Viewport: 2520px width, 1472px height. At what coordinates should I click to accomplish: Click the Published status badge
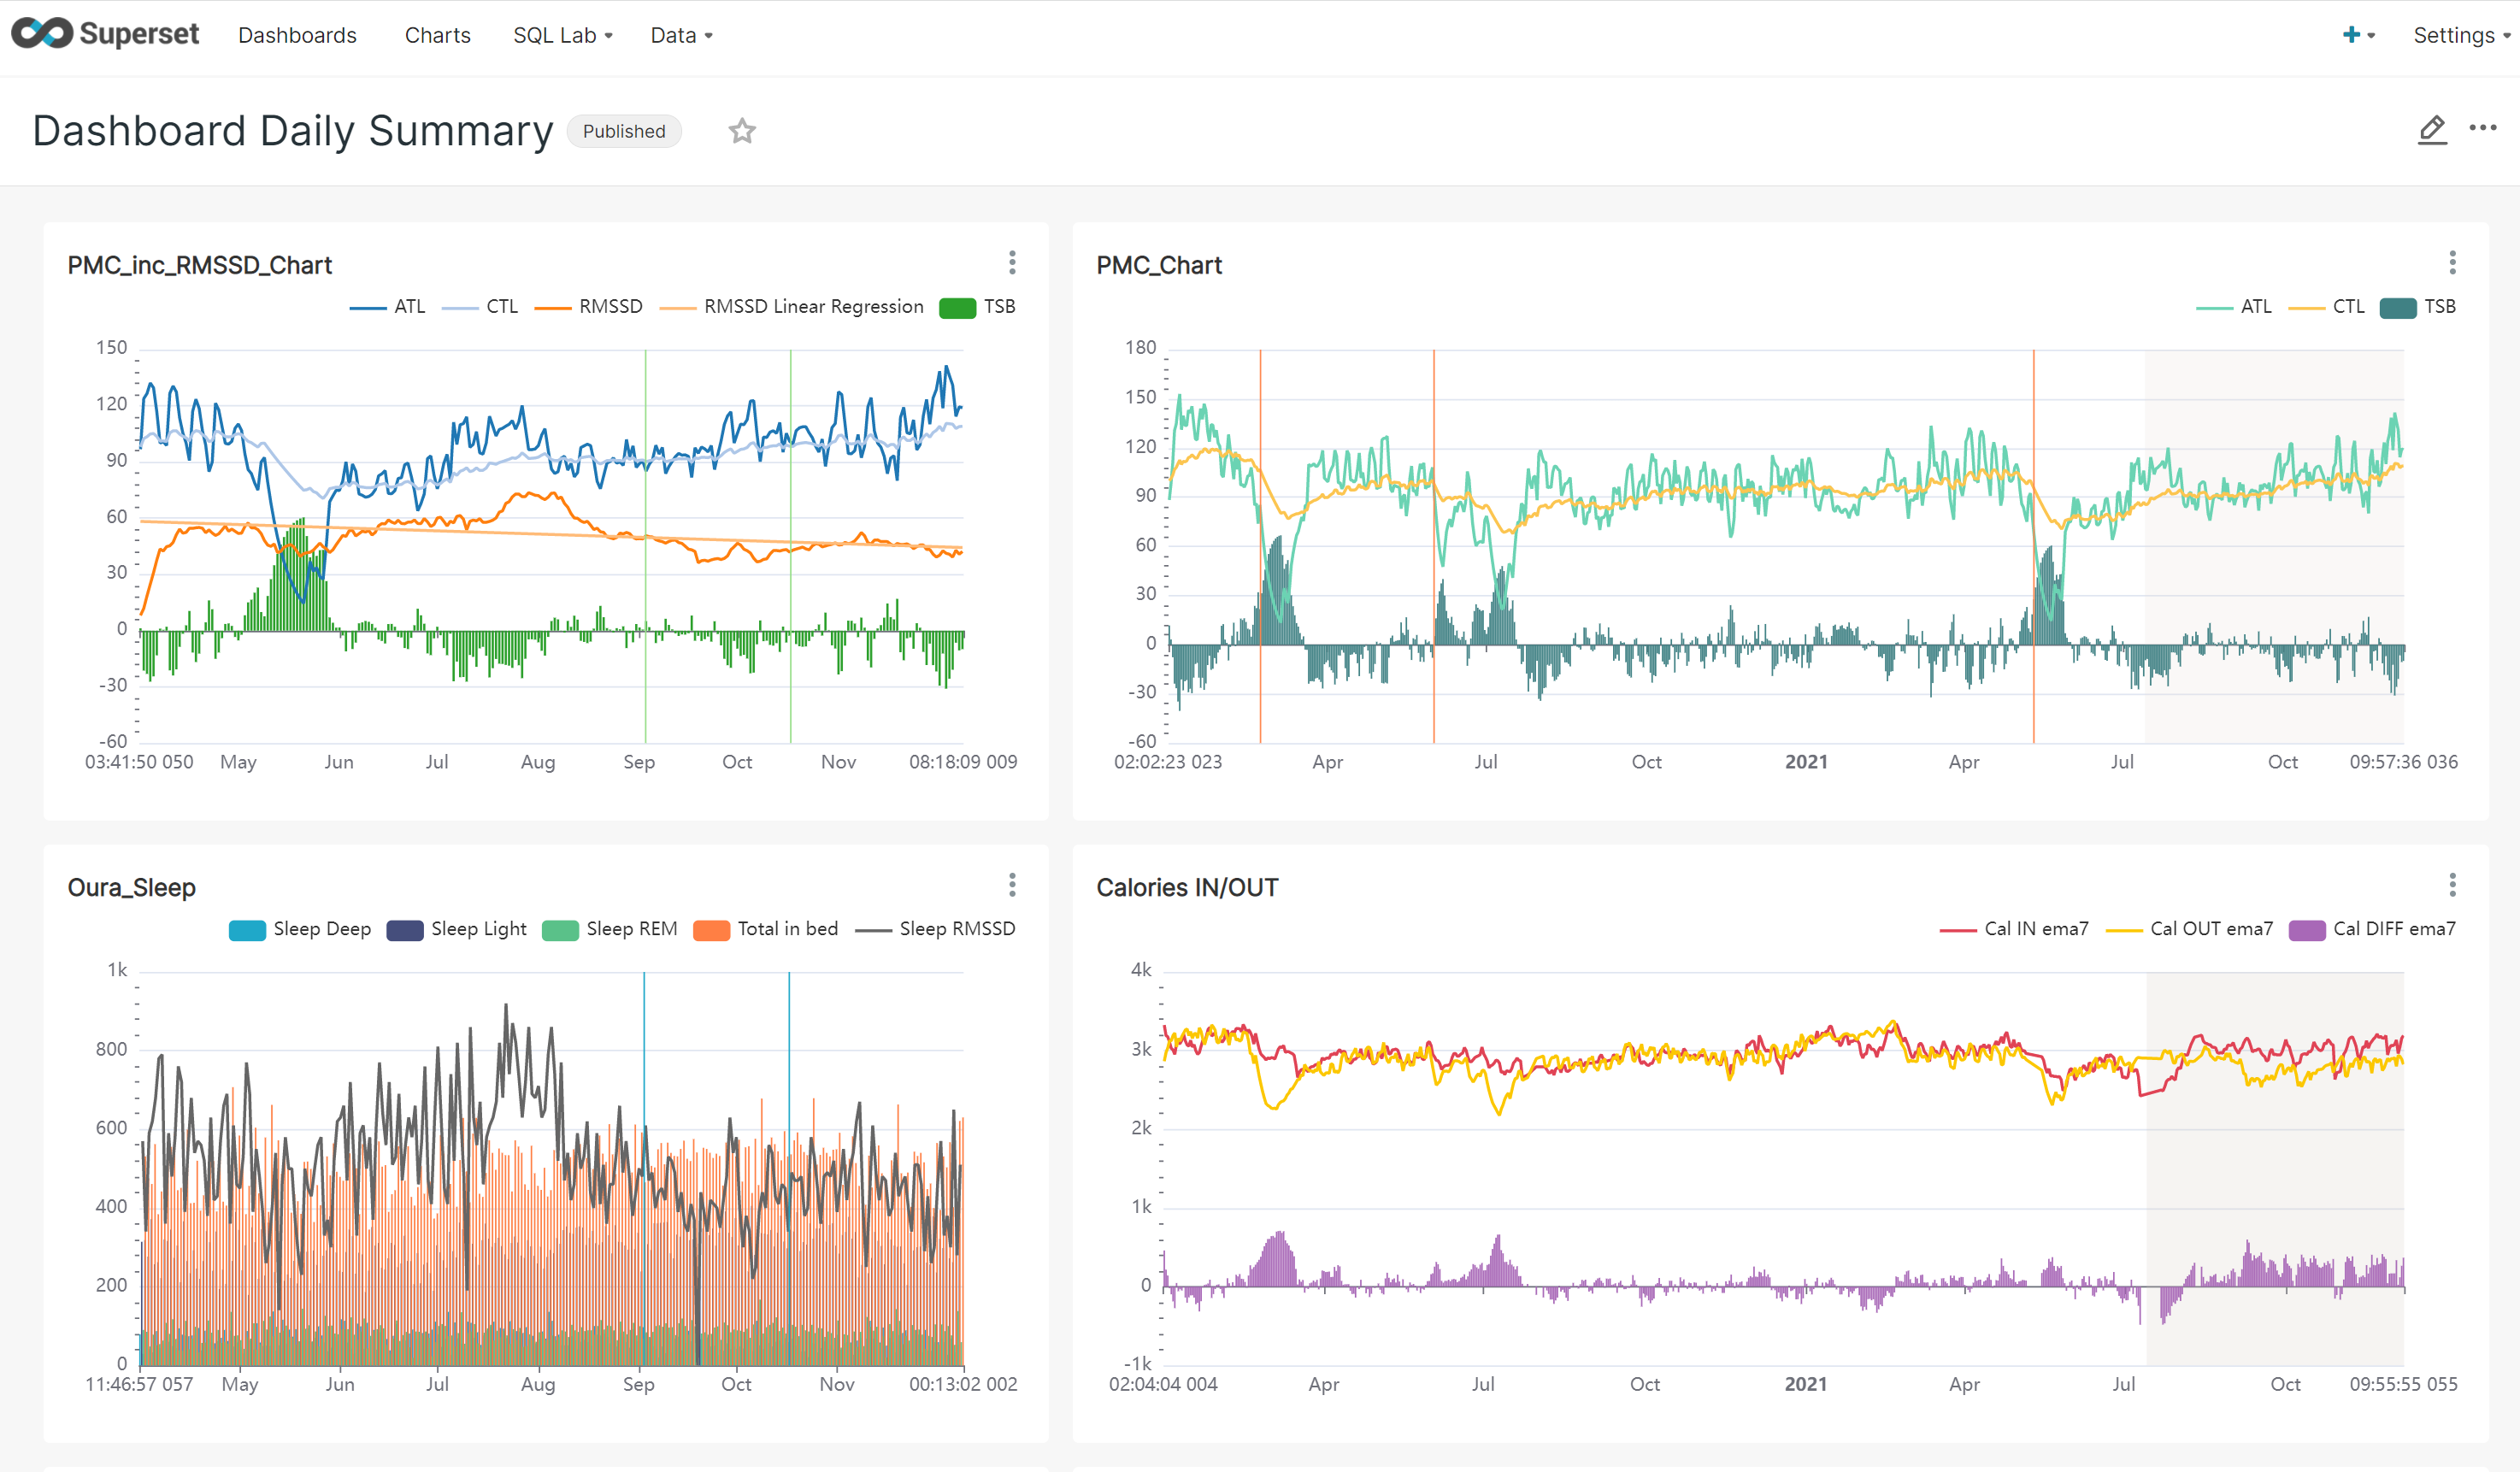[624, 131]
